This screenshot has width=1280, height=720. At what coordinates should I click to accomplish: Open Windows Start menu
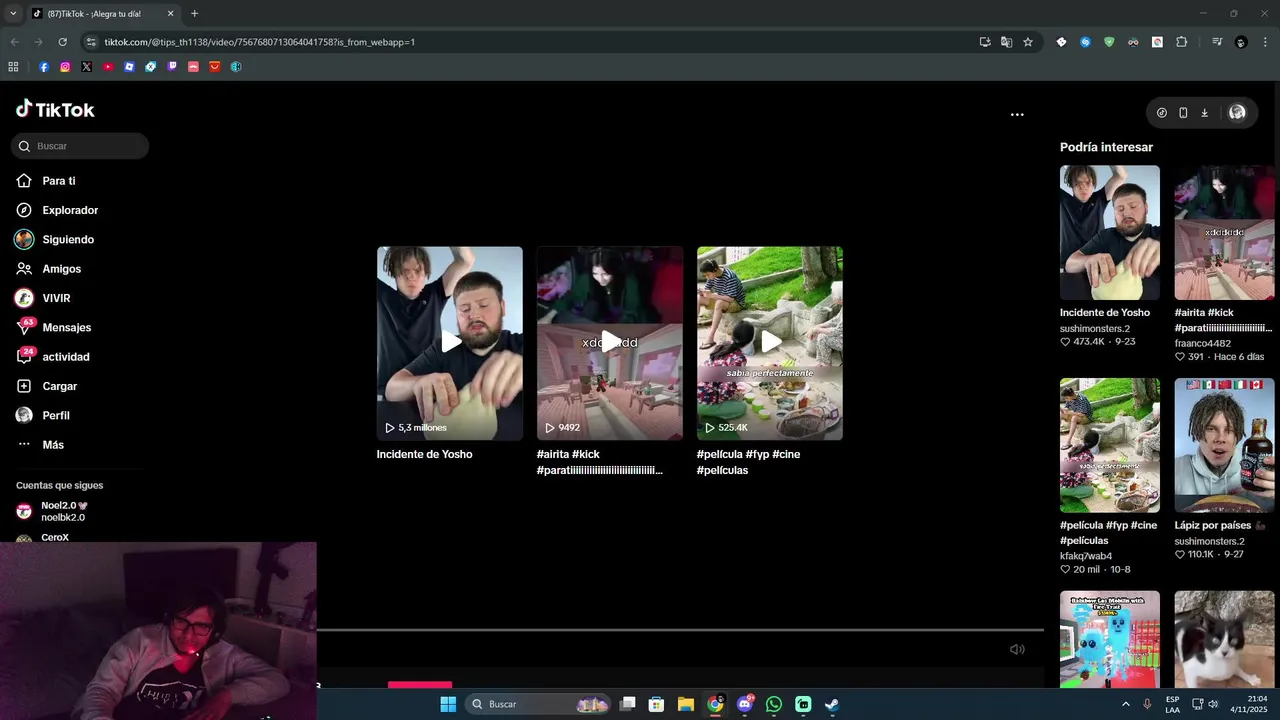pyautogui.click(x=448, y=704)
